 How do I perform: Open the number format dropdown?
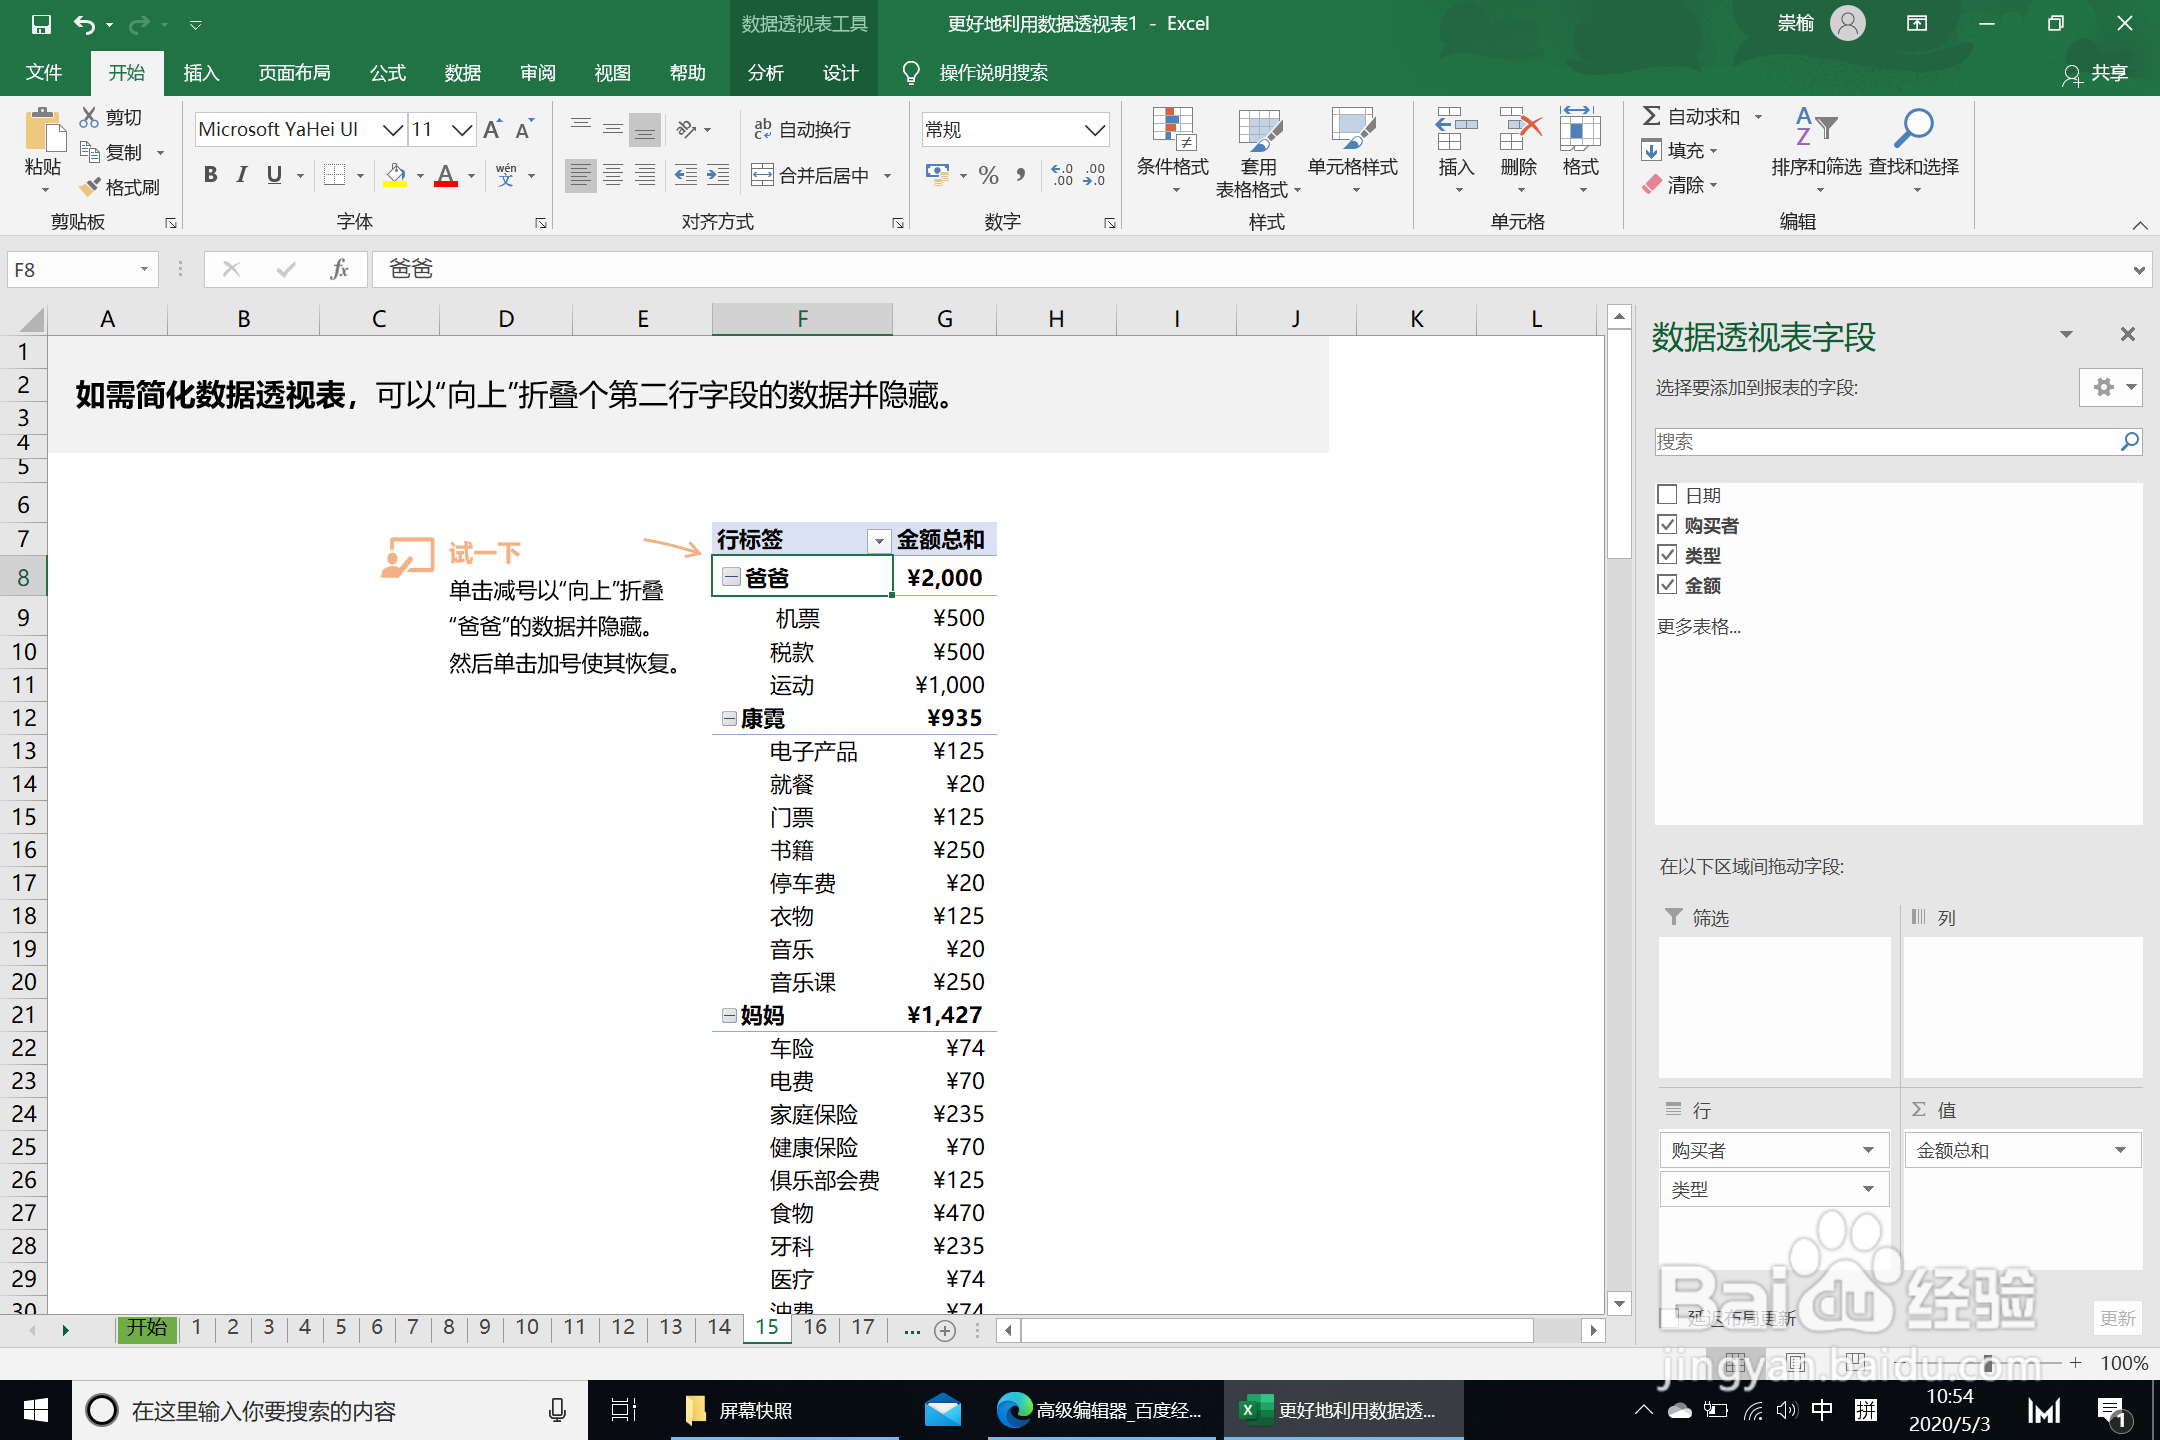point(1095,129)
